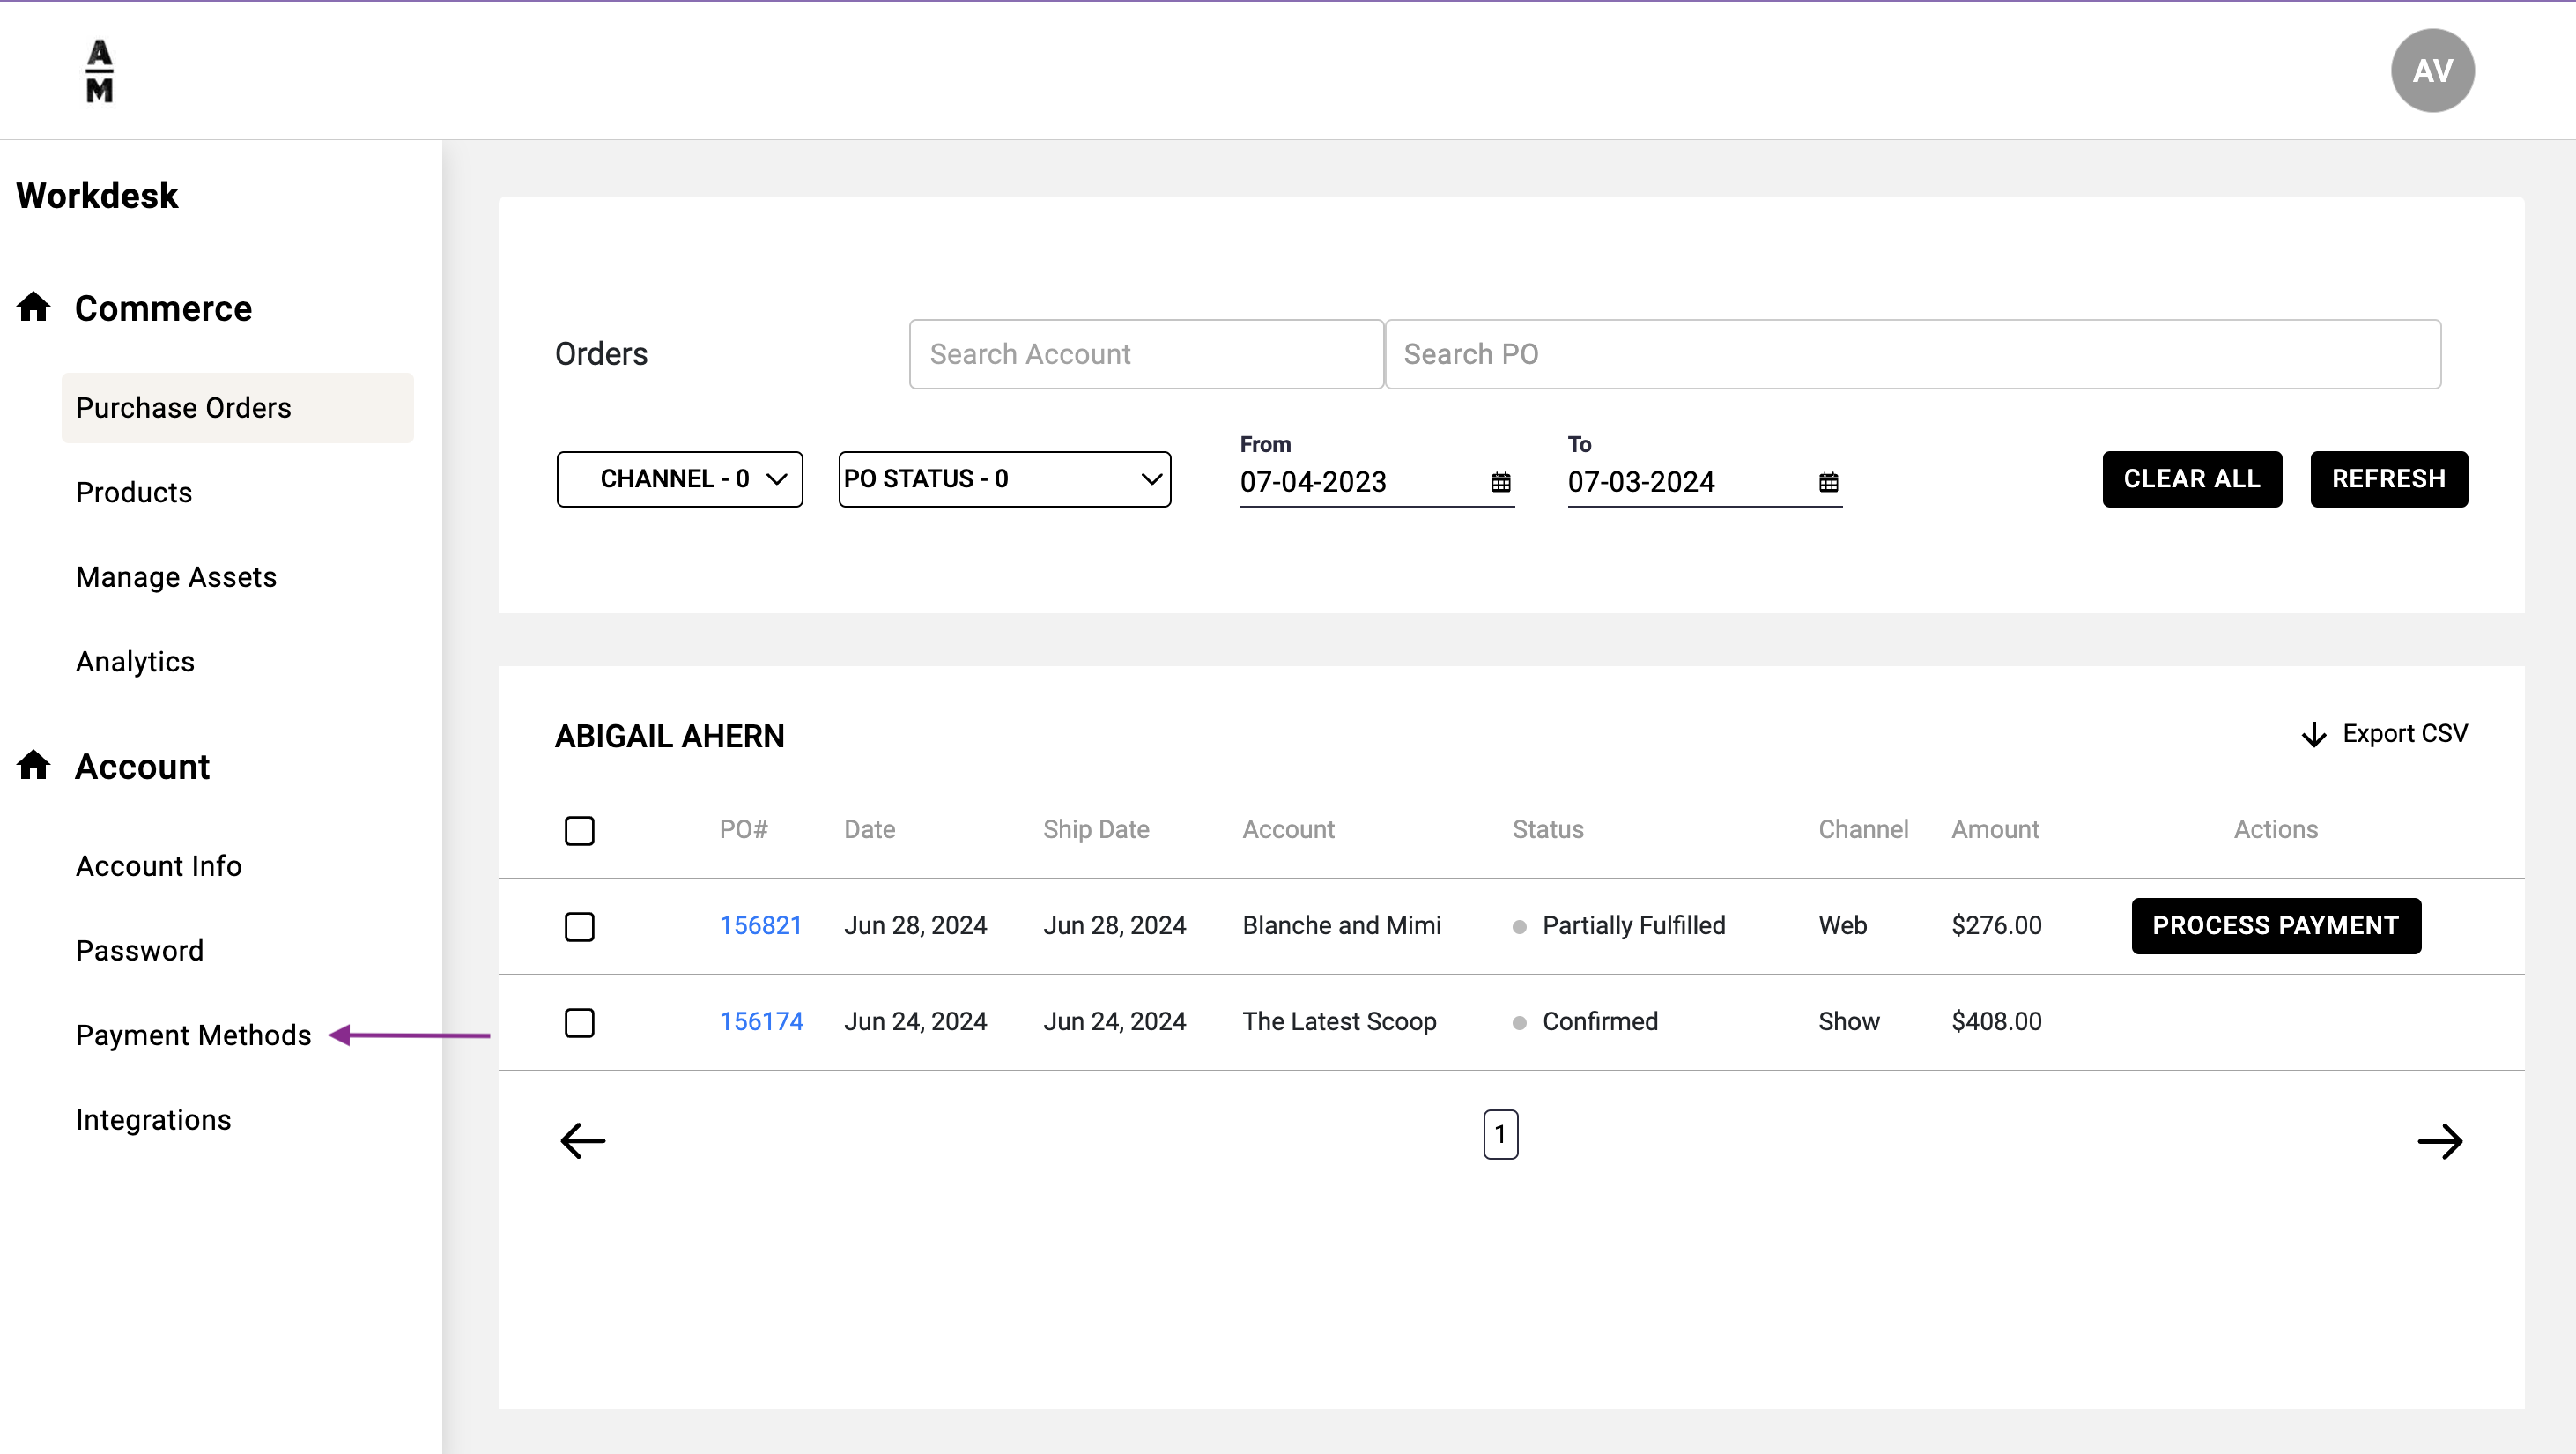Expand the Channel filter dropdown
Screen dimensions: 2576x1454
(680, 479)
